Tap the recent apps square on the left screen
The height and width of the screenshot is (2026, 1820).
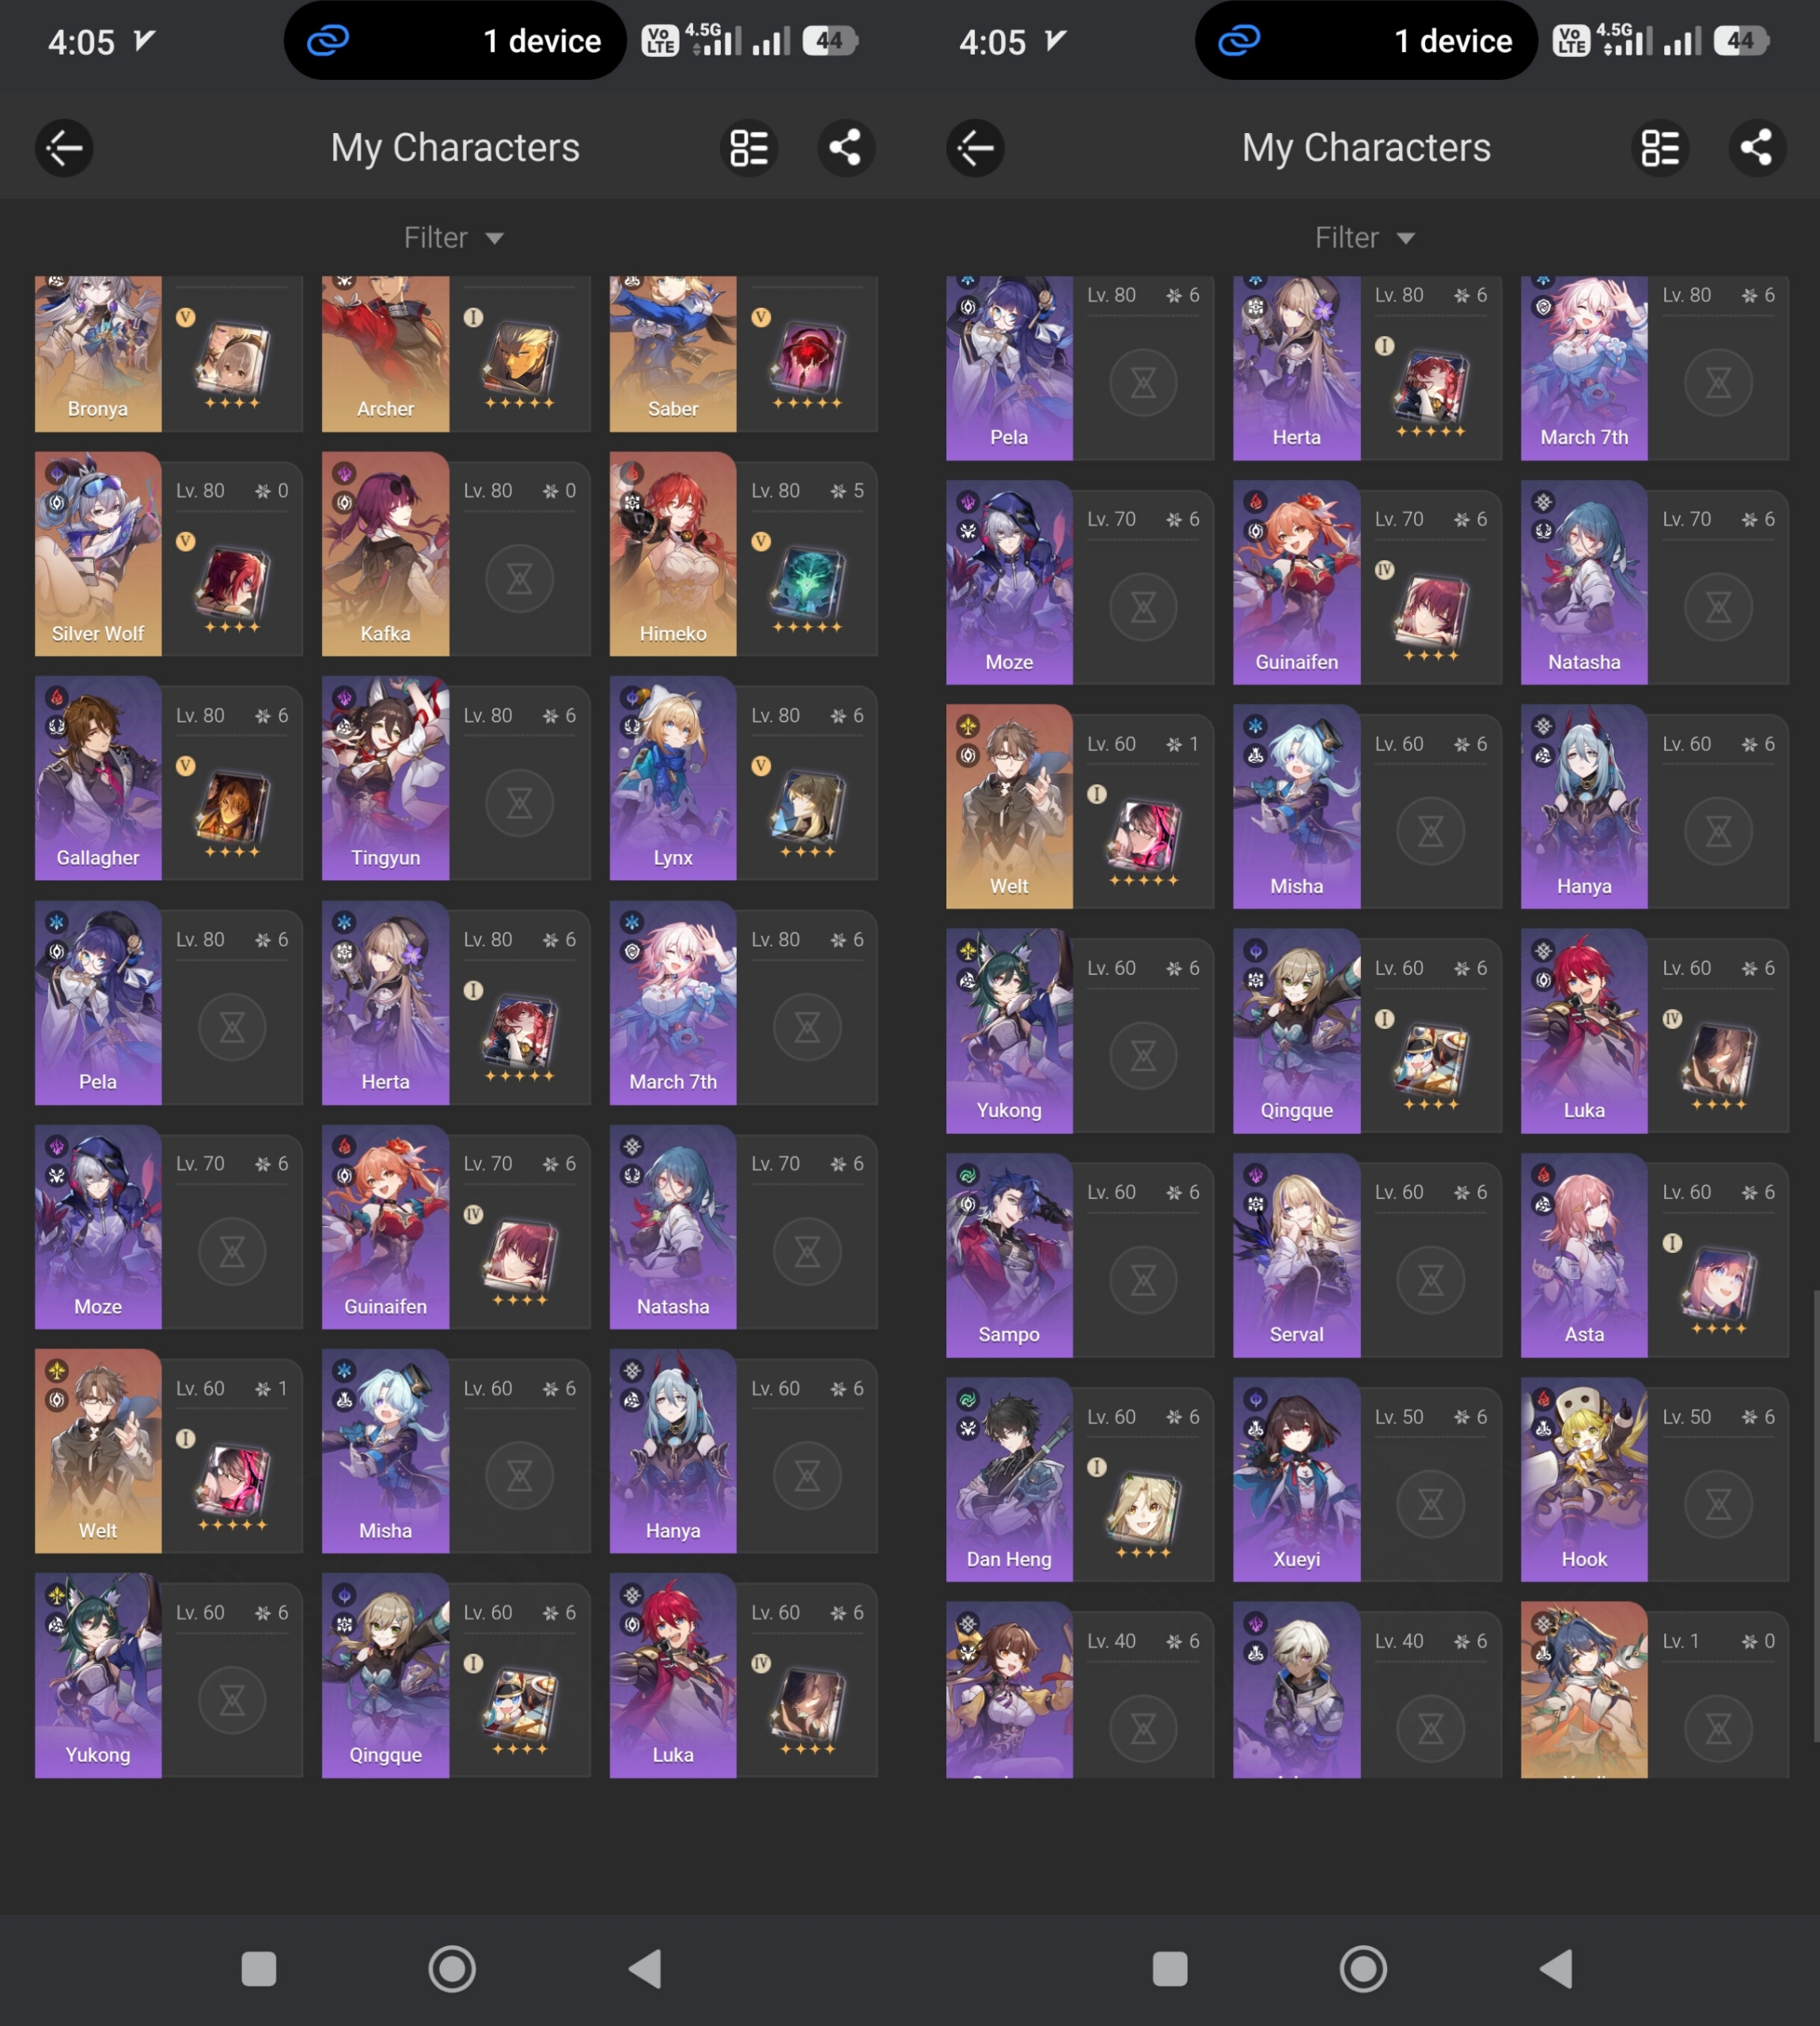click(x=259, y=1968)
